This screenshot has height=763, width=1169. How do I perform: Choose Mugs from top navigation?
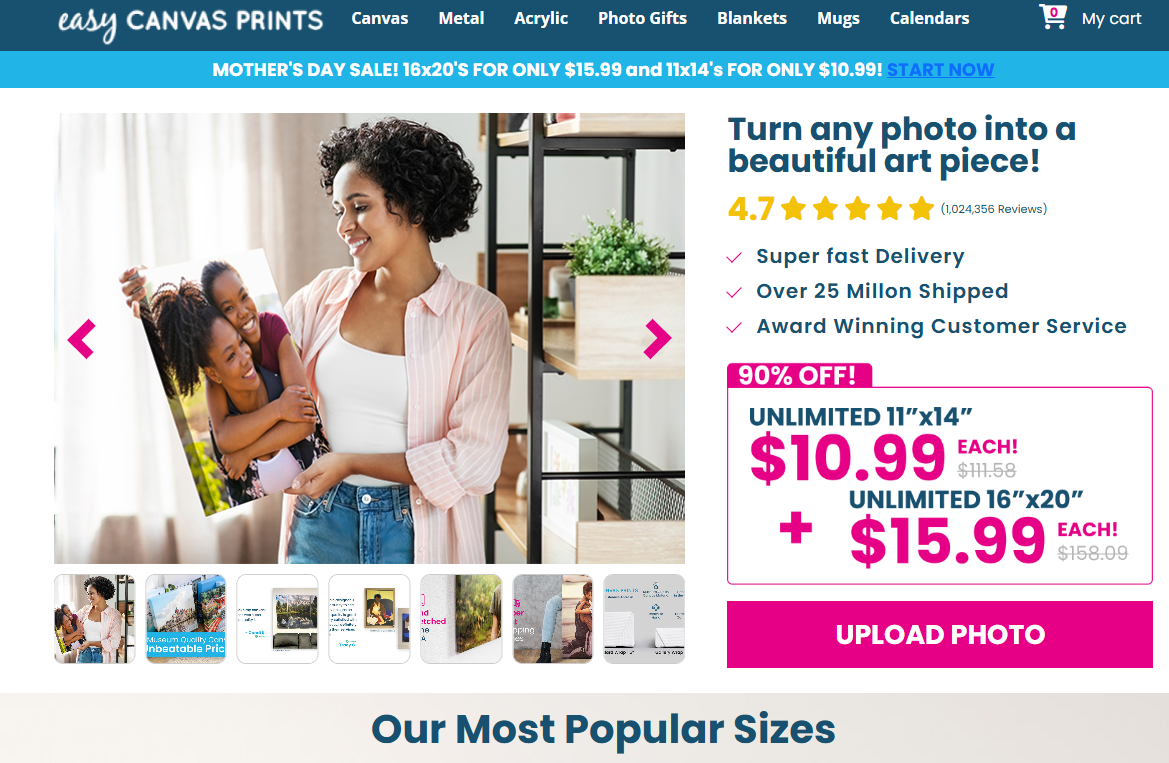838,19
